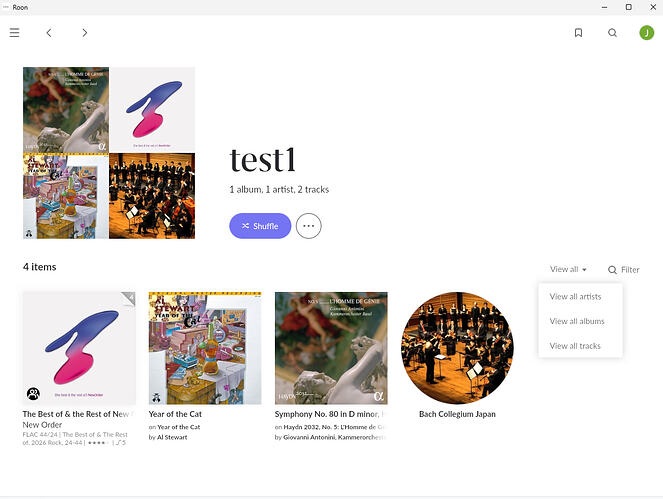Click the test1 title
Image resolution: width=663 pixels, height=499 pixels.
click(x=262, y=160)
